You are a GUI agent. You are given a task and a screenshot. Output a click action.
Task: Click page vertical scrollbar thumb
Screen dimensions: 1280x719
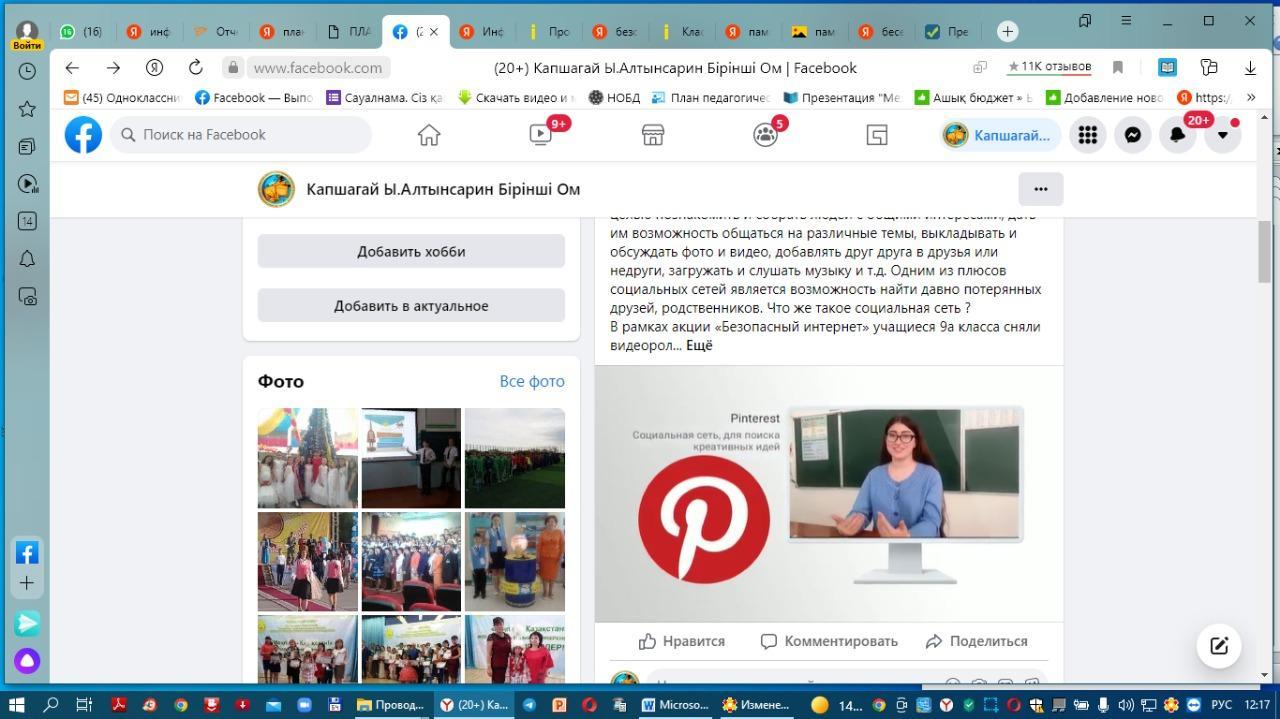coord(1264,250)
